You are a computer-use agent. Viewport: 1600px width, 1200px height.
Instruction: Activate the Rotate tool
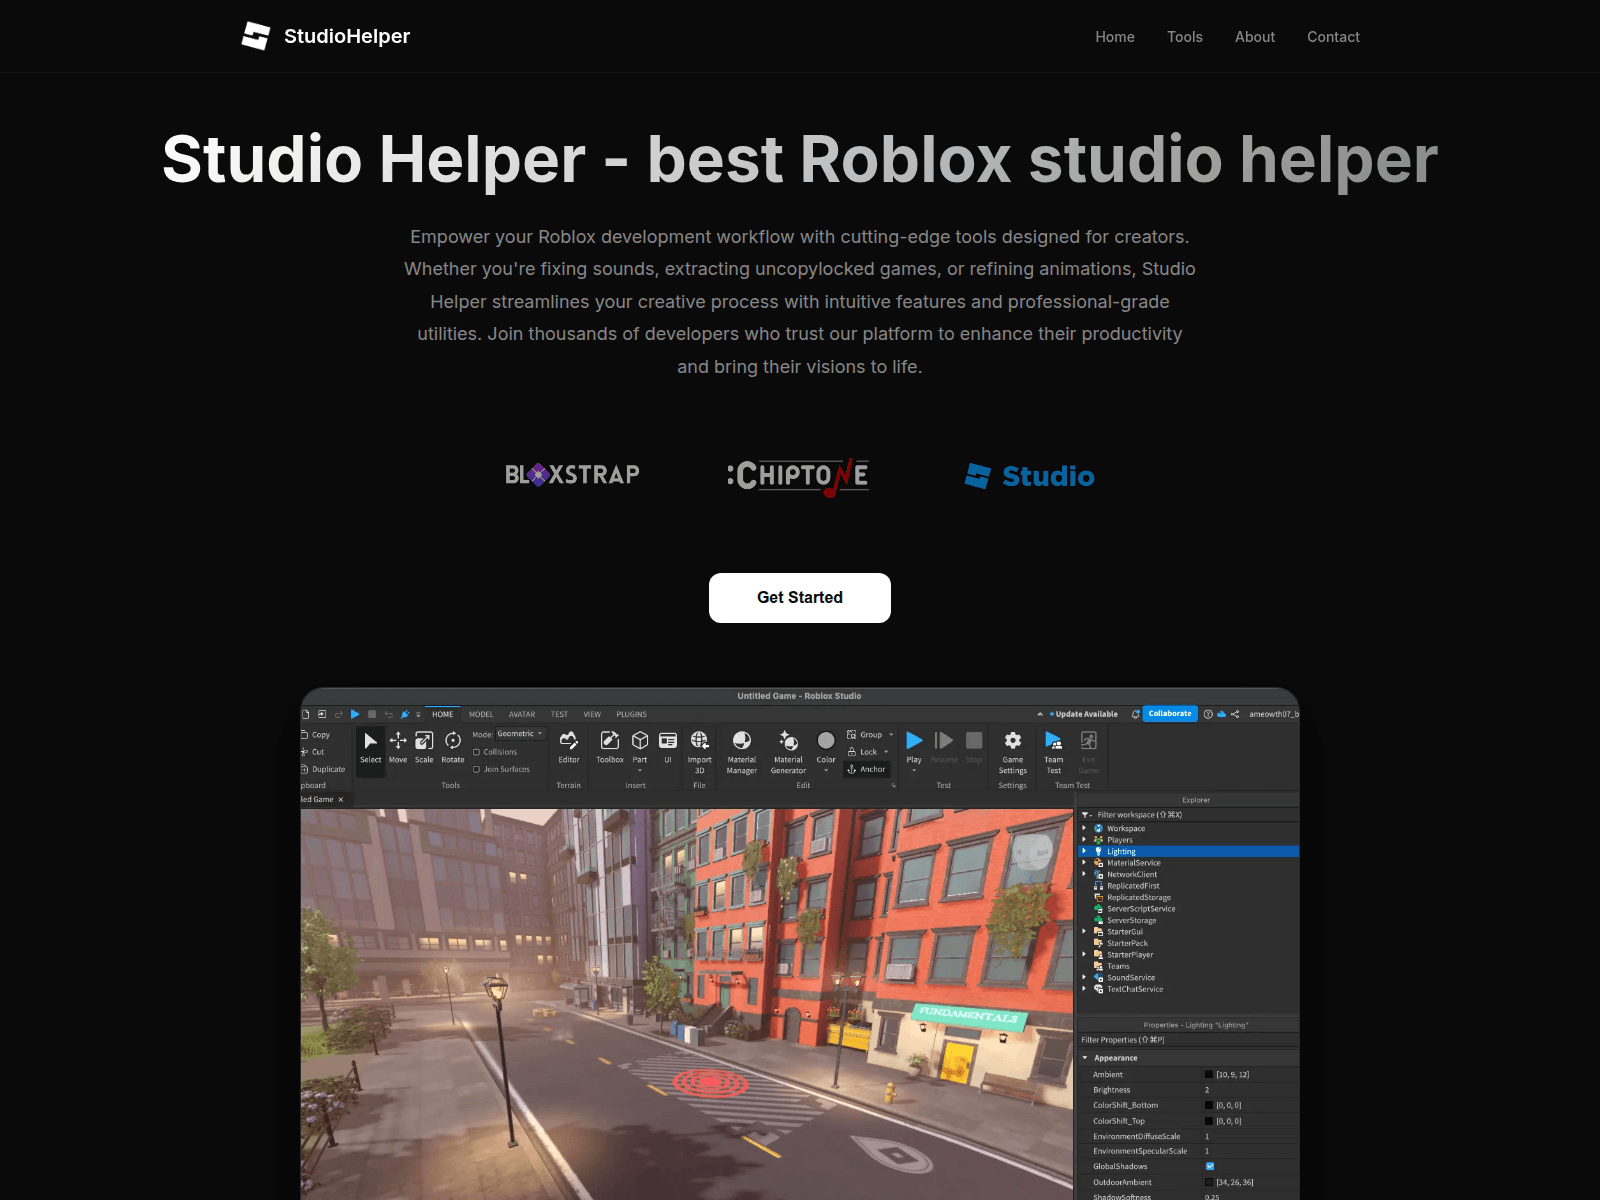[x=453, y=747]
